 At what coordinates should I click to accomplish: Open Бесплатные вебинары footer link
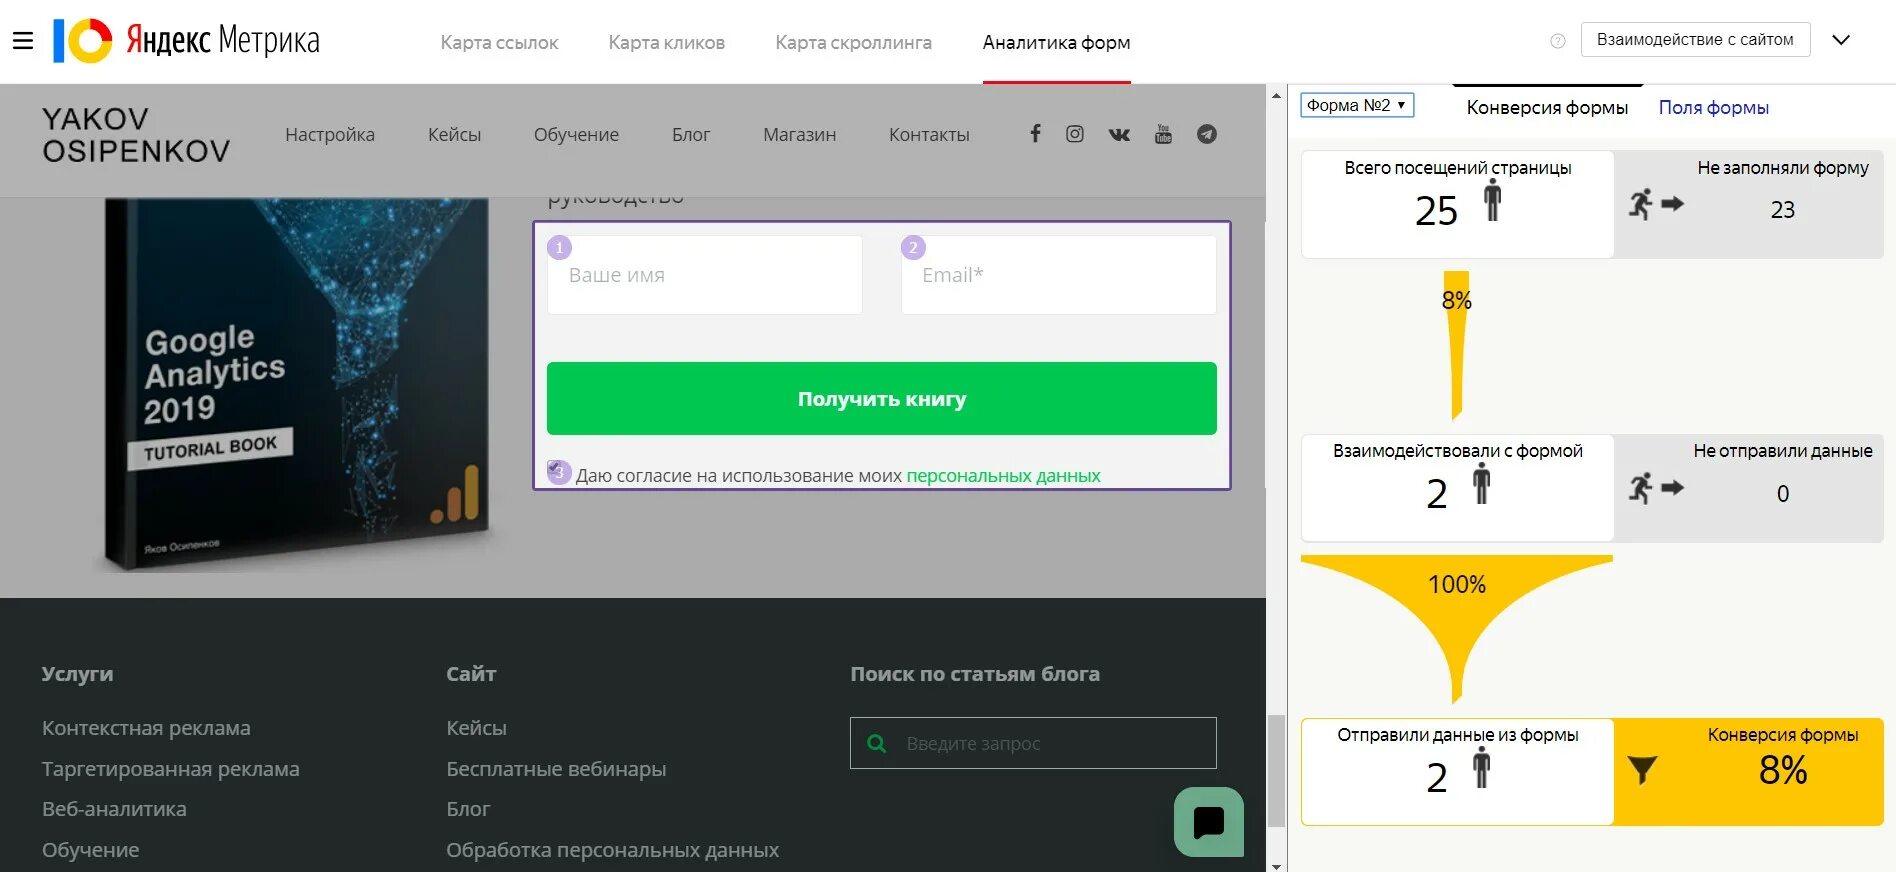click(x=556, y=769)
